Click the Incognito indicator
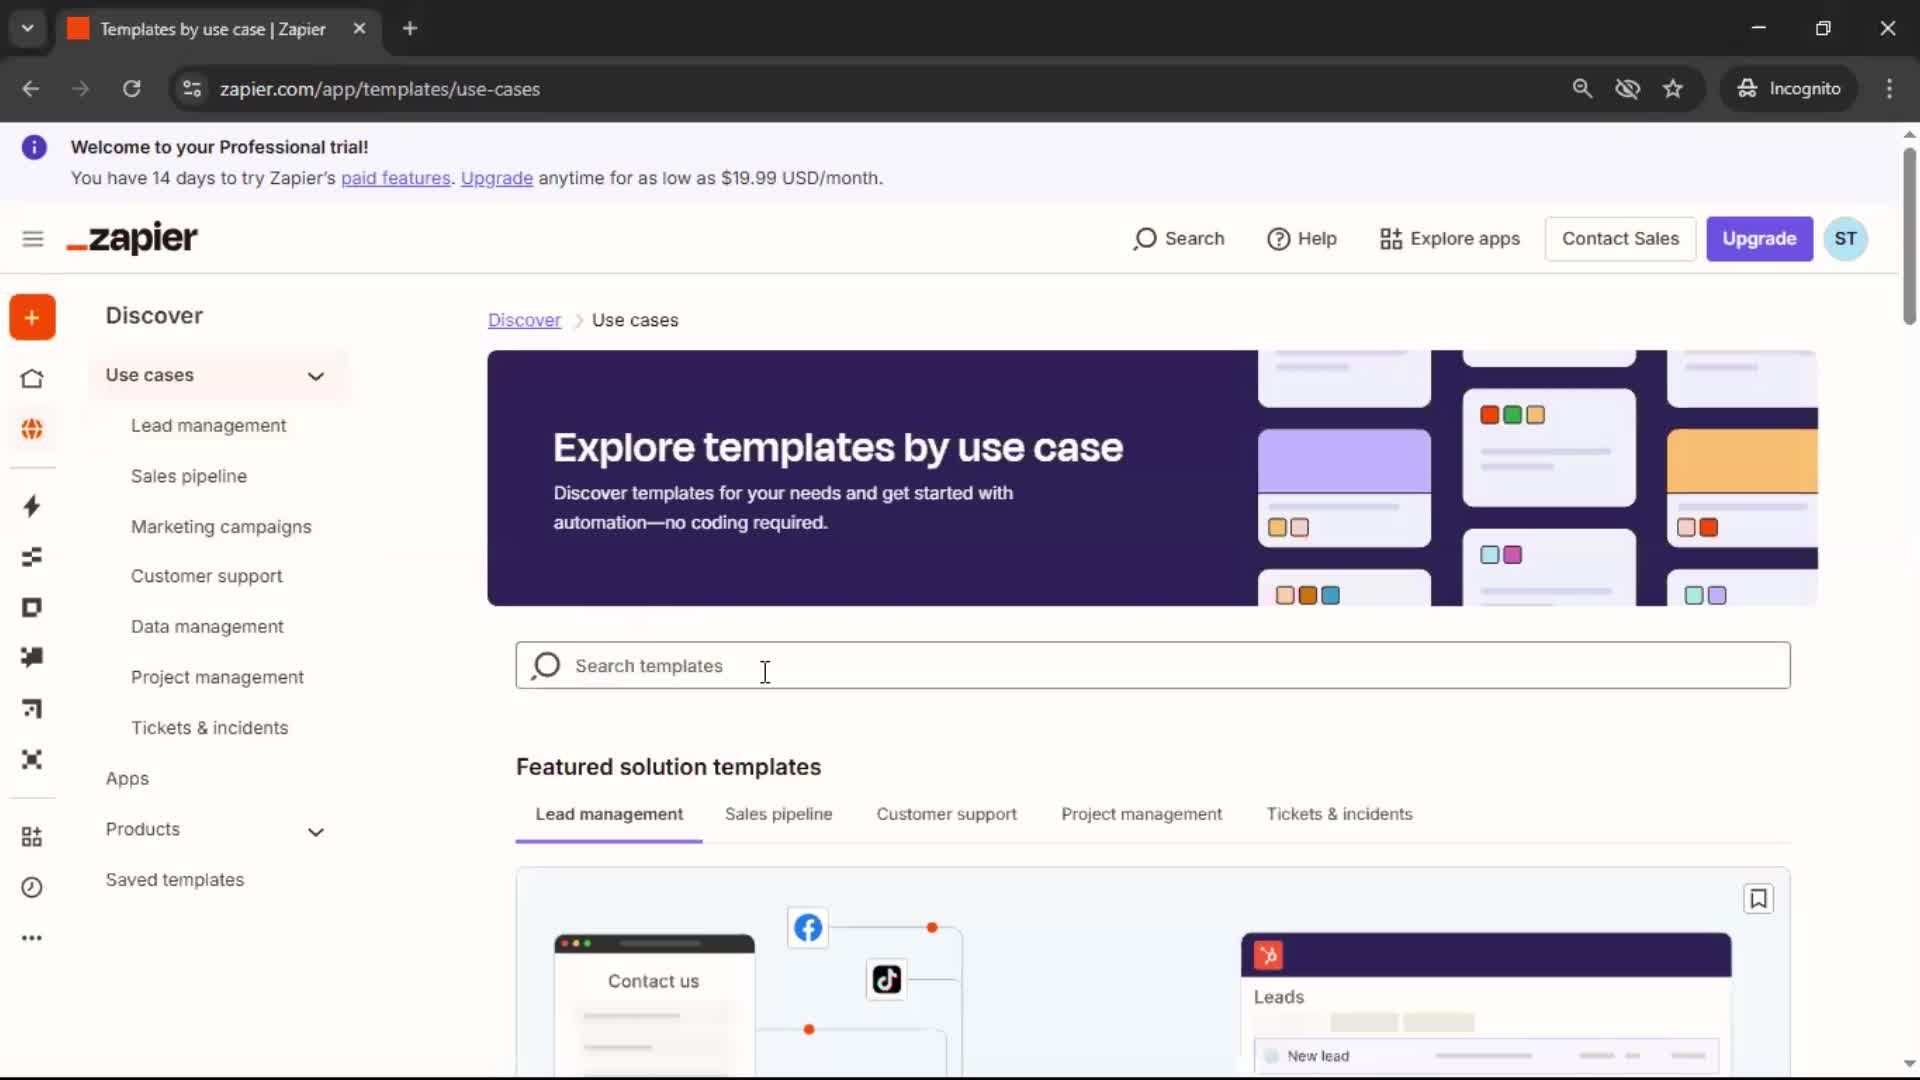 click(x=1789, y=89)
